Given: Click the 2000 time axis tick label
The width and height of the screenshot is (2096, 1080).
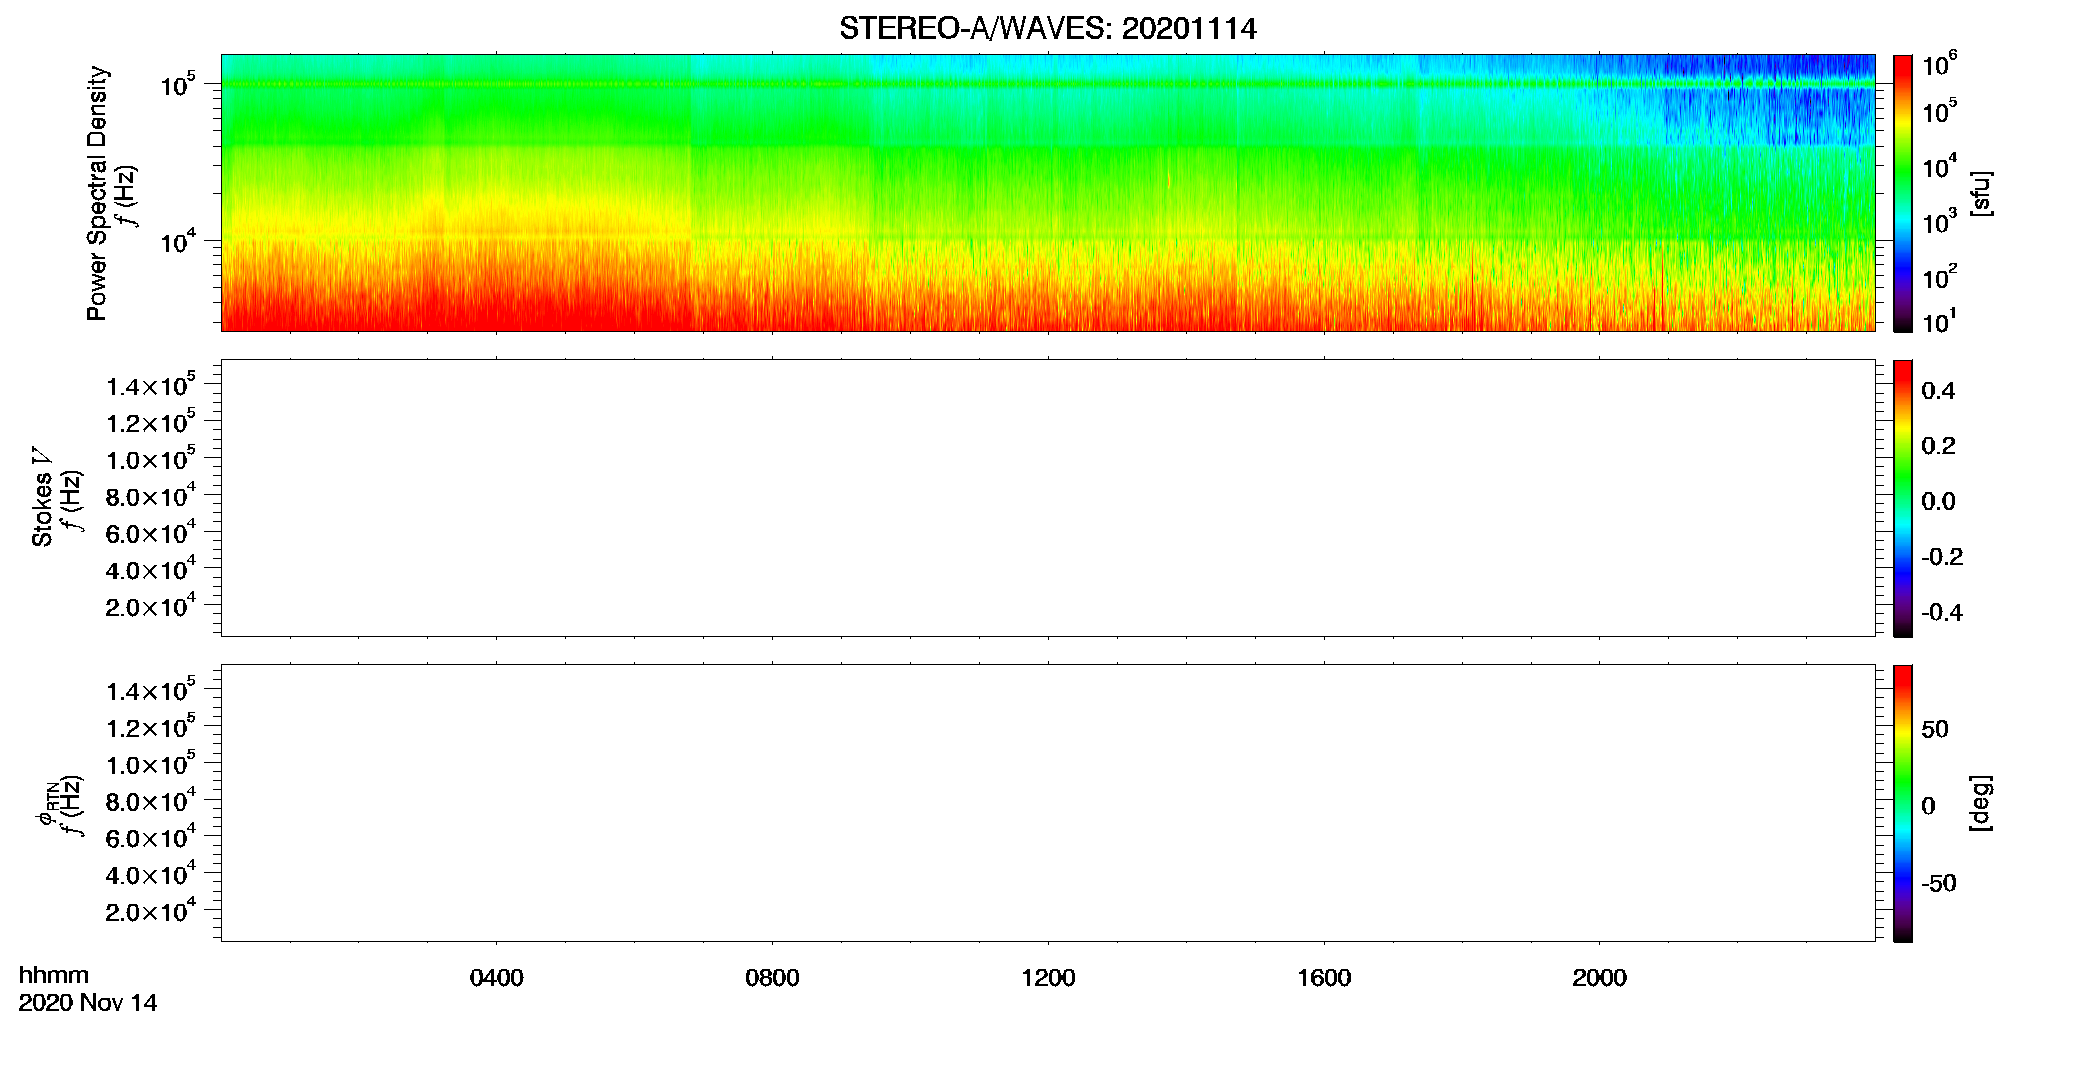Looking at the screenshot, I should coord(1599,978).
